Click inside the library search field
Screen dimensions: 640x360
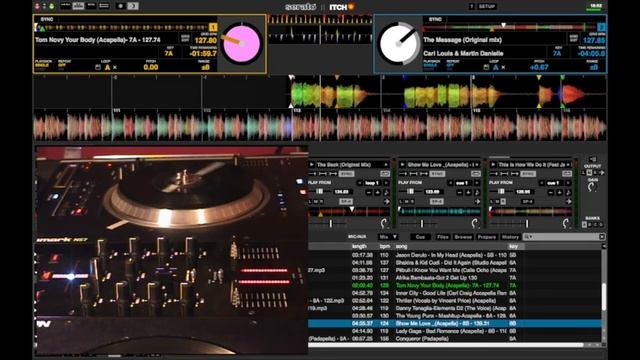(565, 237)
